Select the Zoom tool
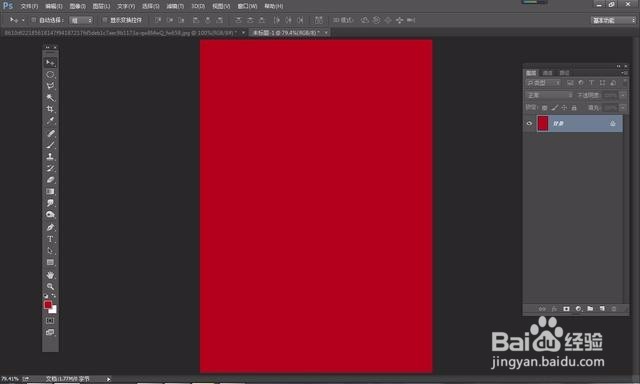The height and width of the screenshot is (384, 640). (x=50, y=286)
